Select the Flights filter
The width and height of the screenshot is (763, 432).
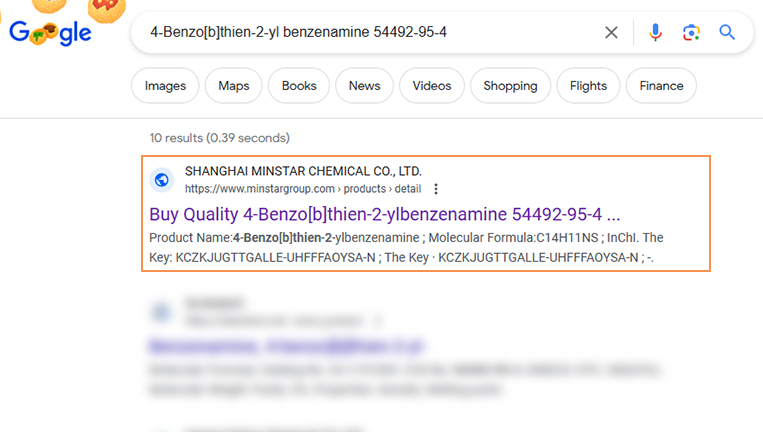588,86
